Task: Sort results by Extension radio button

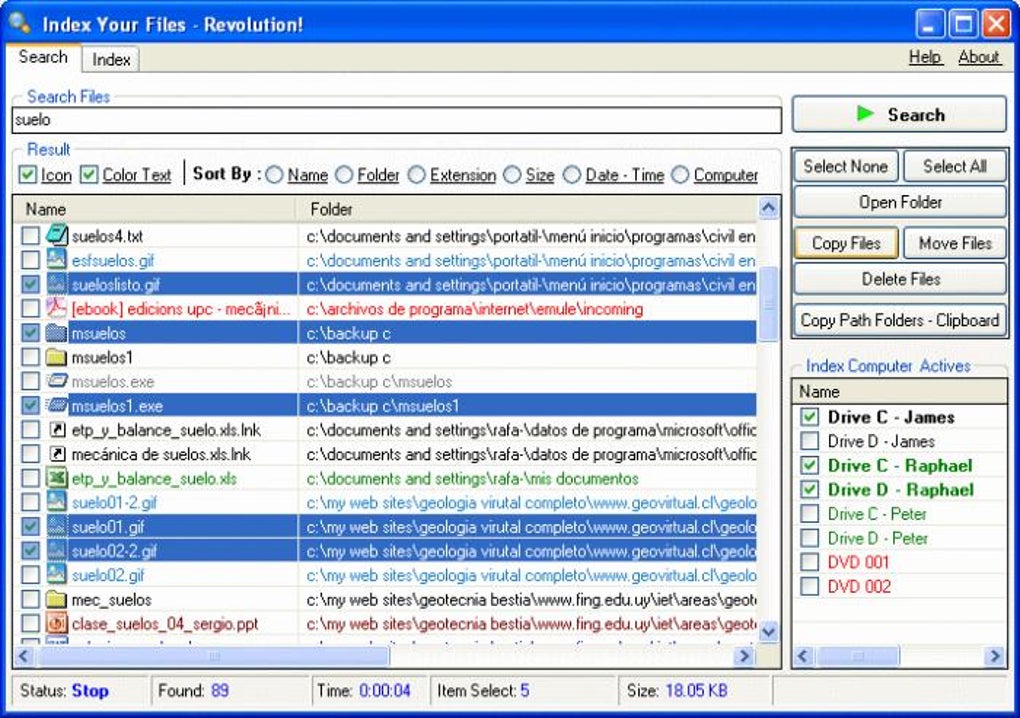Action: 417,175
